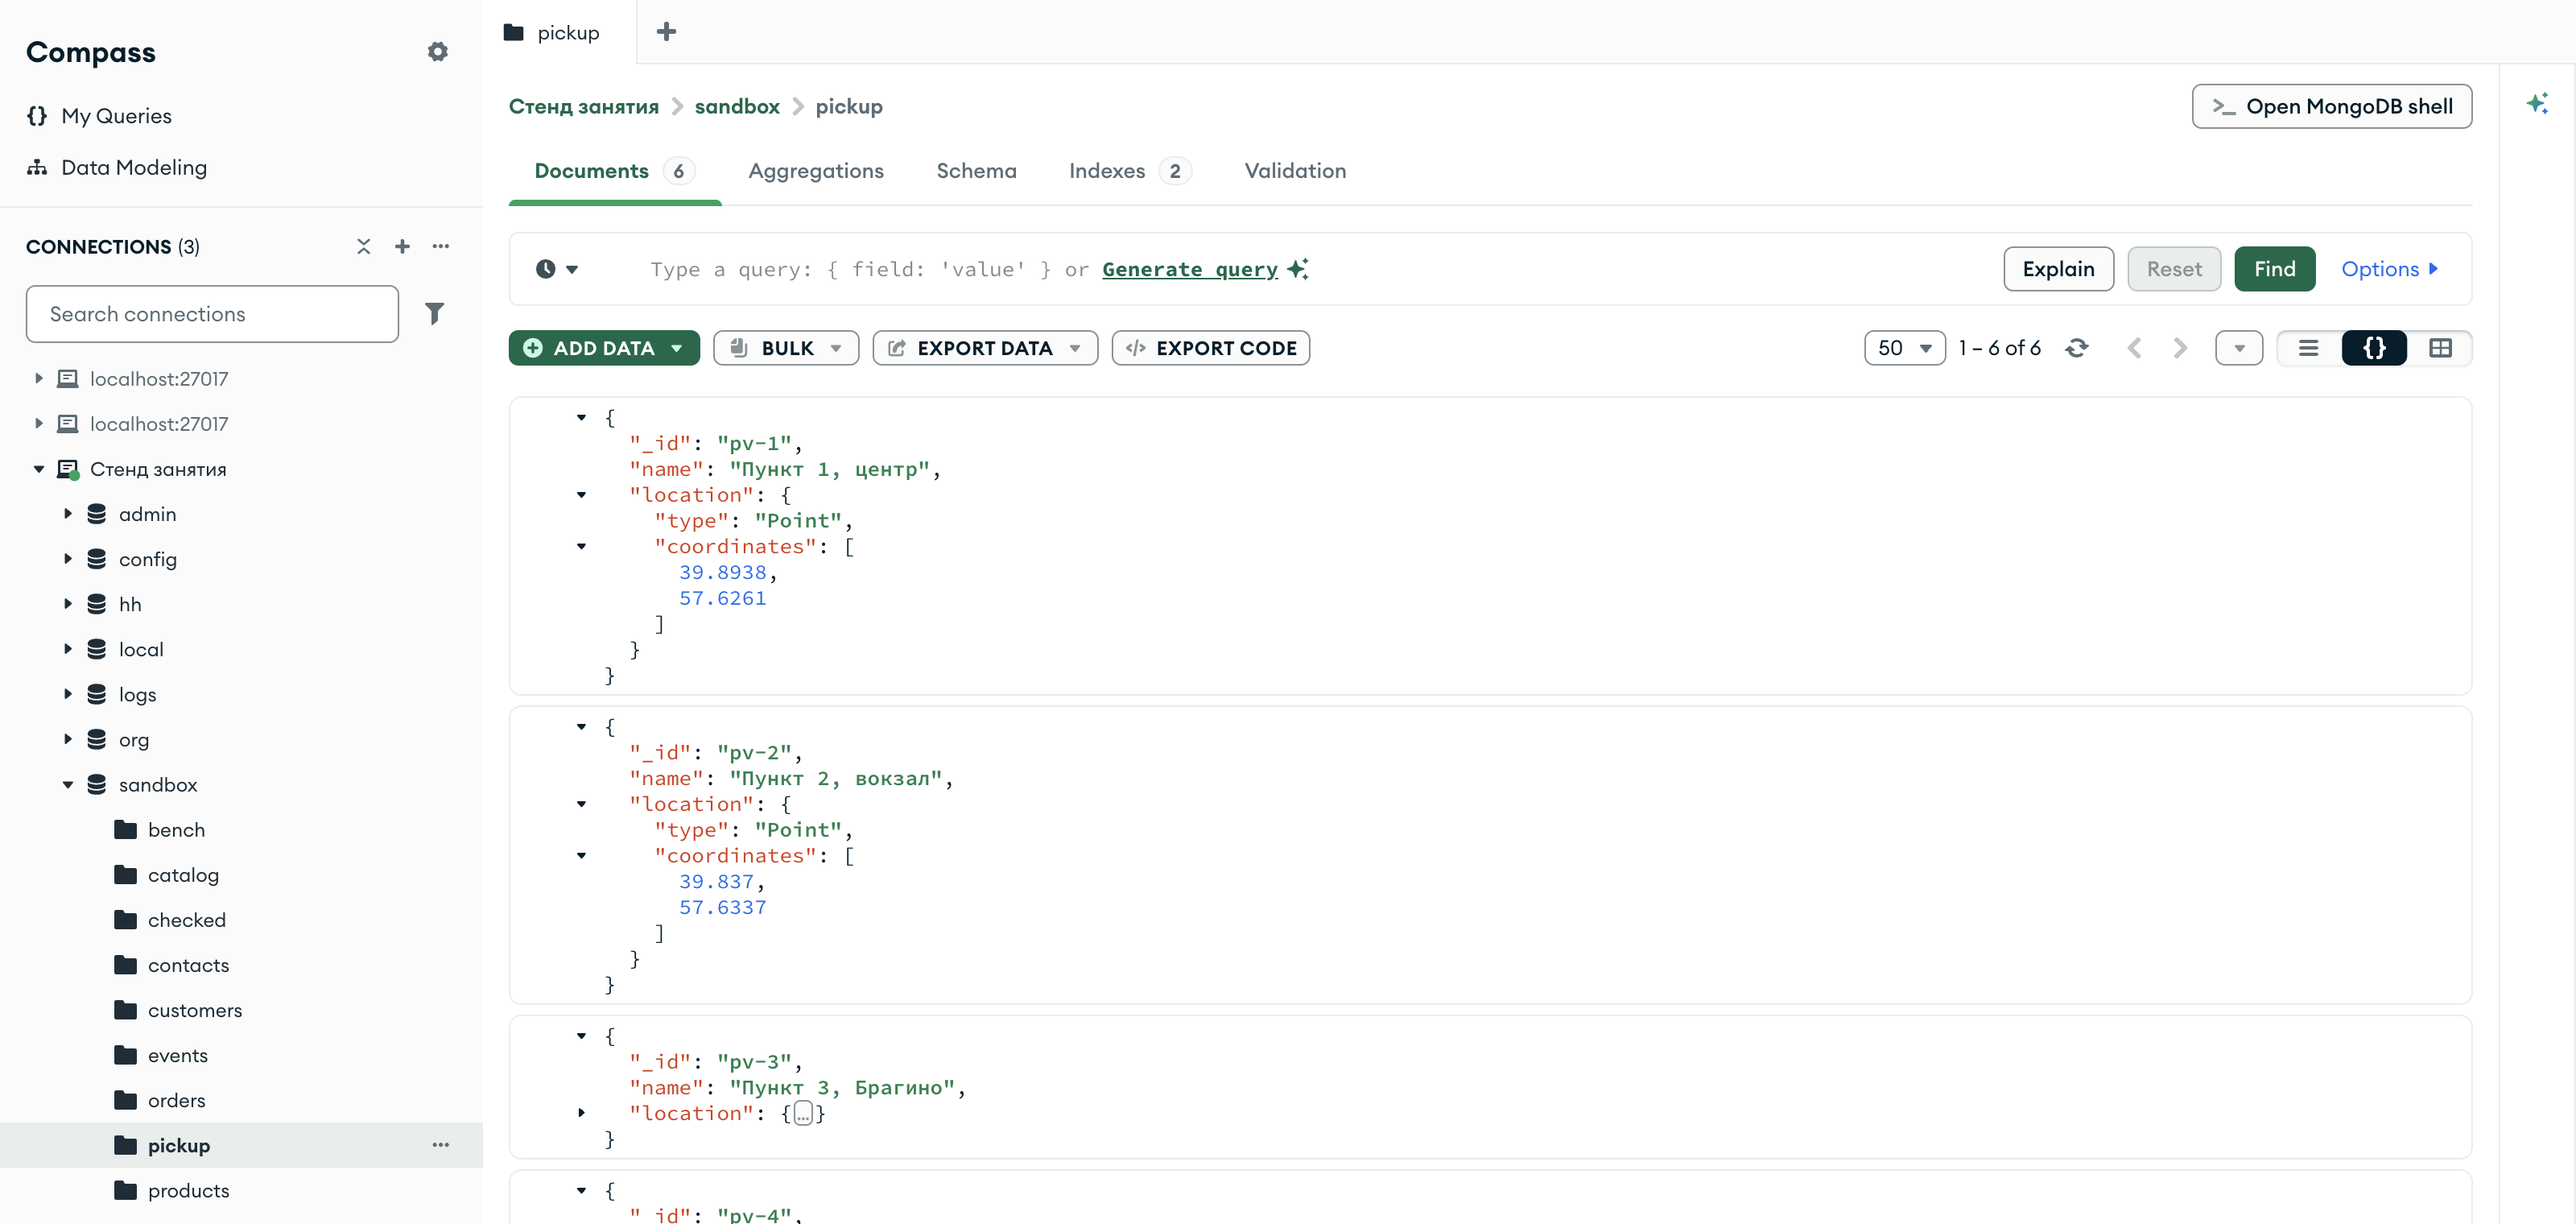Switch to the Aggregations tab
The width and height of the screenshot is (2576, 1224).
pyautogui.click(x=815, y=171)
